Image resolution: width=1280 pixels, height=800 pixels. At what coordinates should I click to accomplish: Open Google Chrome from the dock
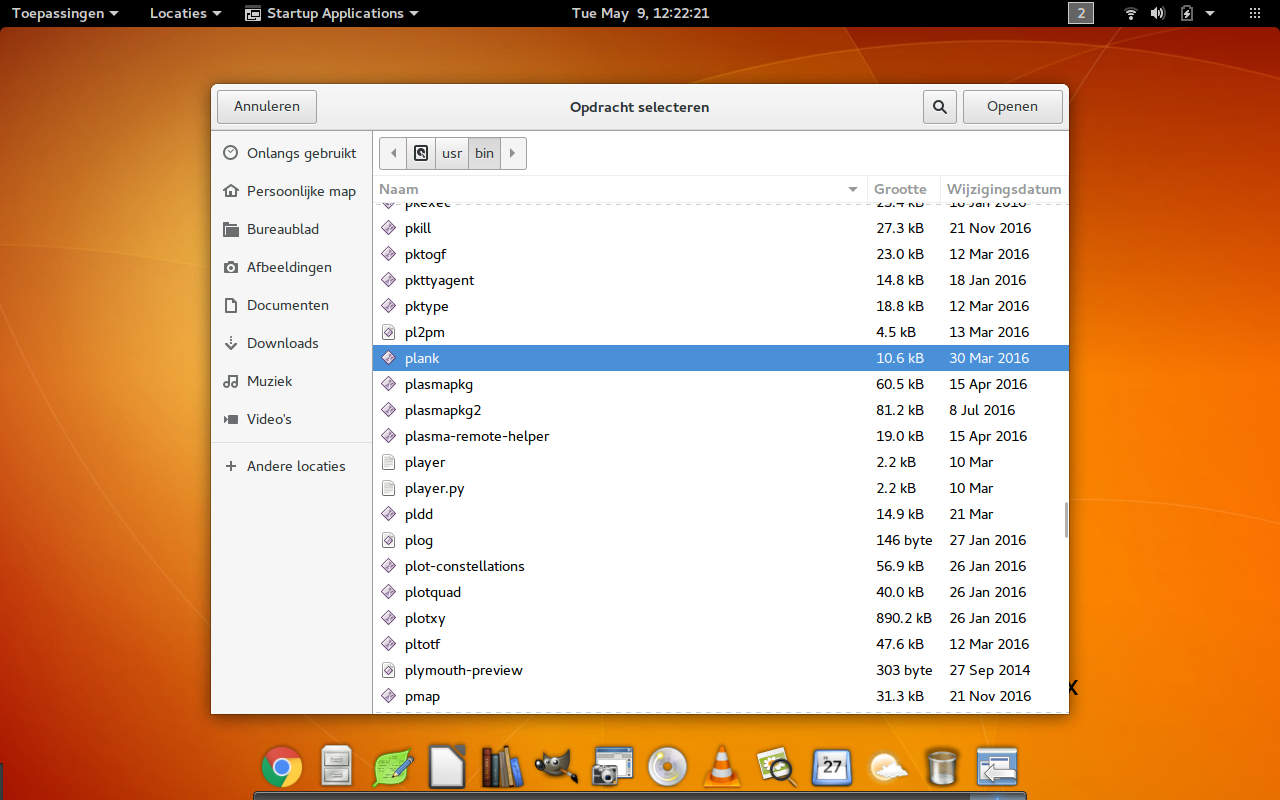click(282, 768)
